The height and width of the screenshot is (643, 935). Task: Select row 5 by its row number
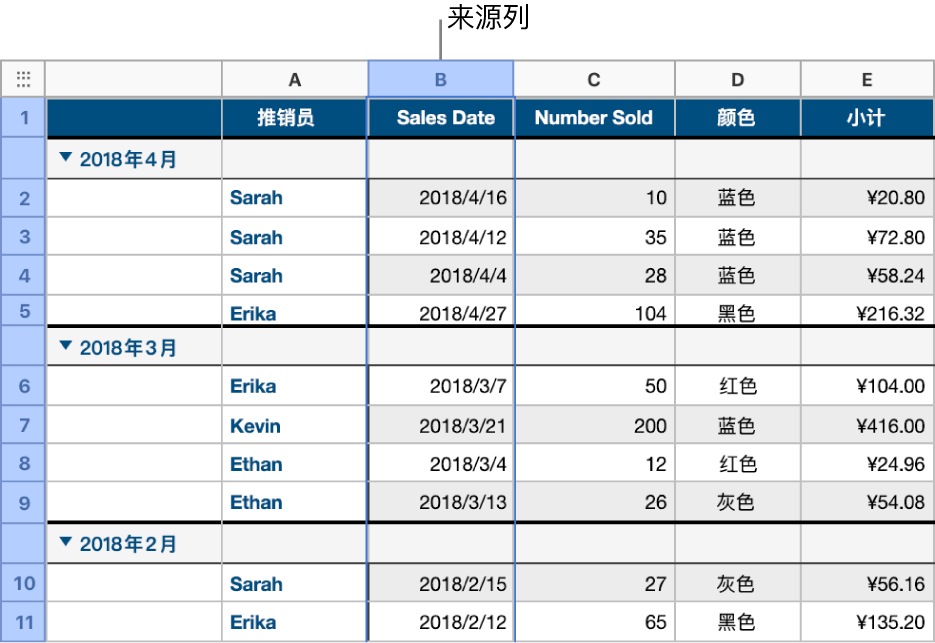(23, 312)
